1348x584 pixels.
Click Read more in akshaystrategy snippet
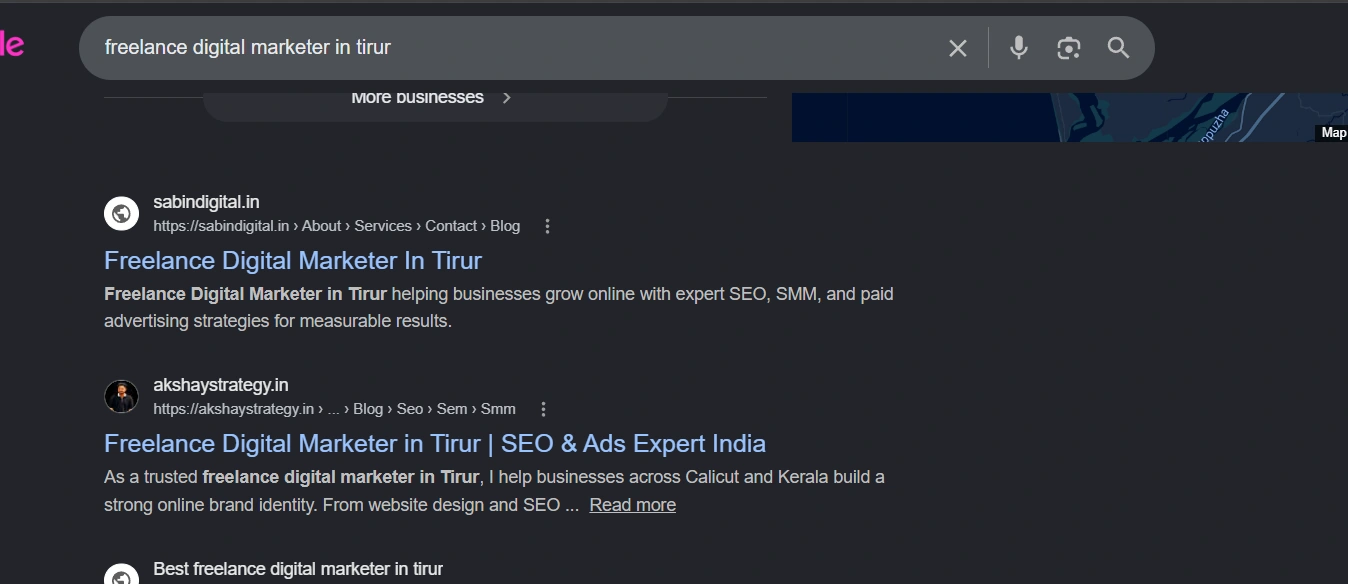(x=633, y=505)
